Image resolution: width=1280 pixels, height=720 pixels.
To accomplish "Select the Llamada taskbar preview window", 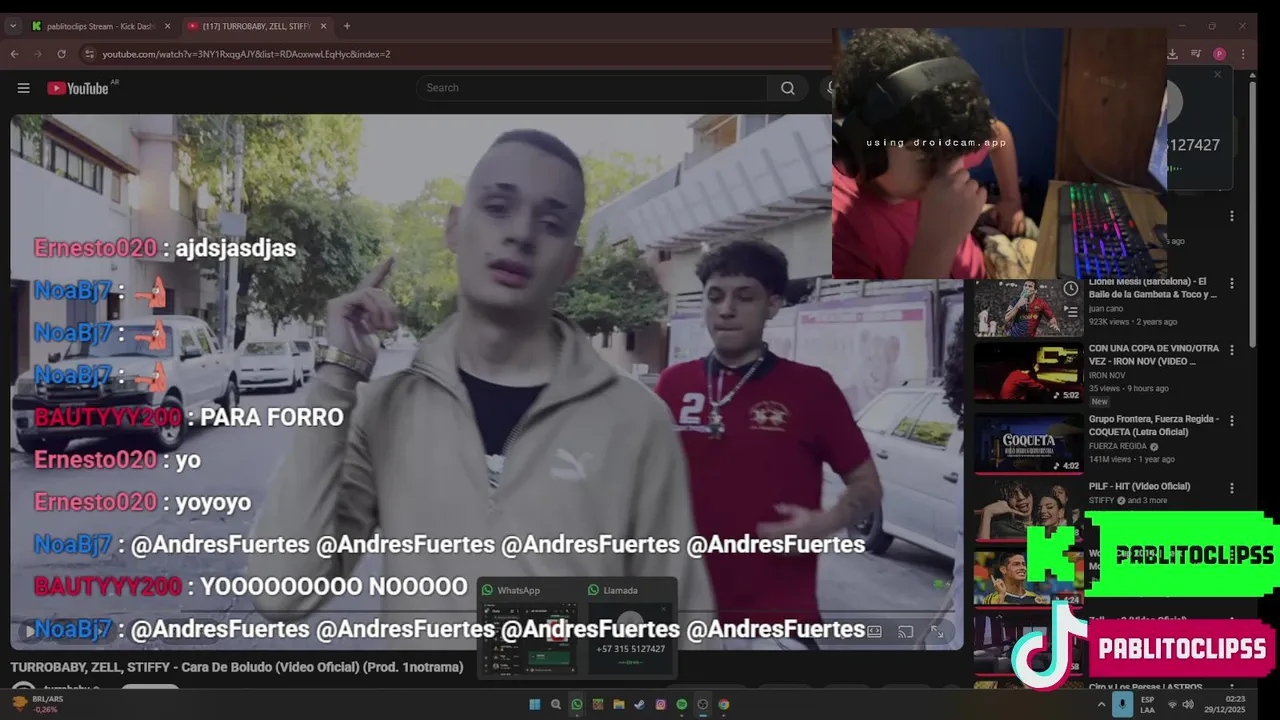I will tap(630, 628).
